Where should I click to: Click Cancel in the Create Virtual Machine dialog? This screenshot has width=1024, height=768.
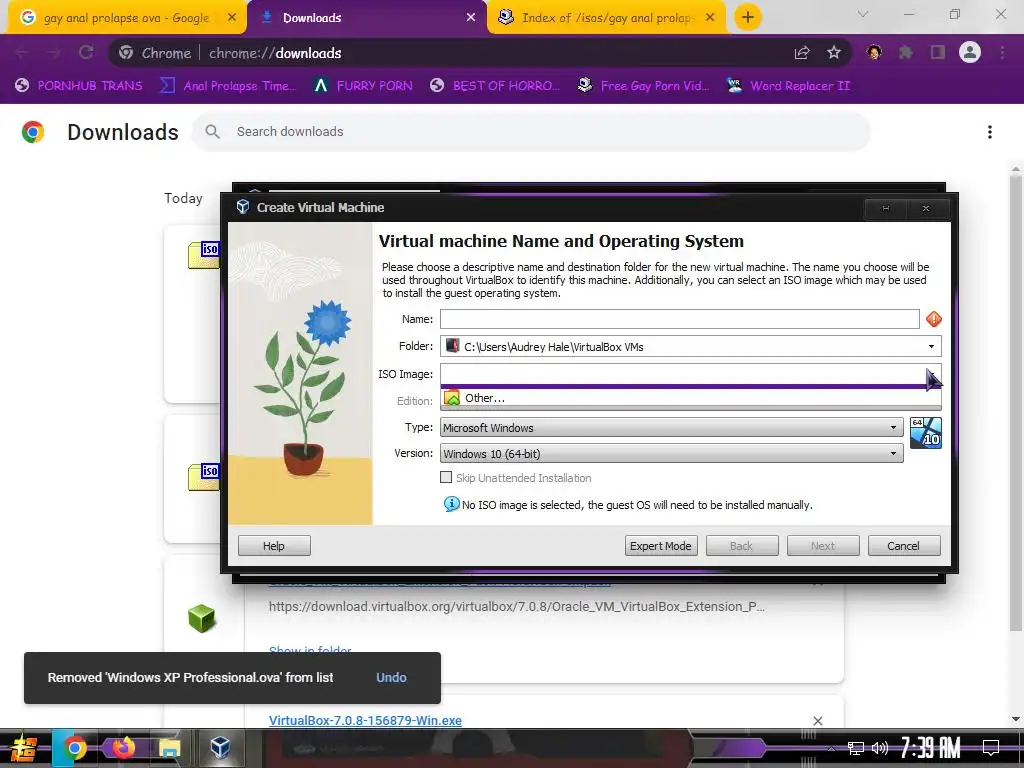tap(903, 545)
